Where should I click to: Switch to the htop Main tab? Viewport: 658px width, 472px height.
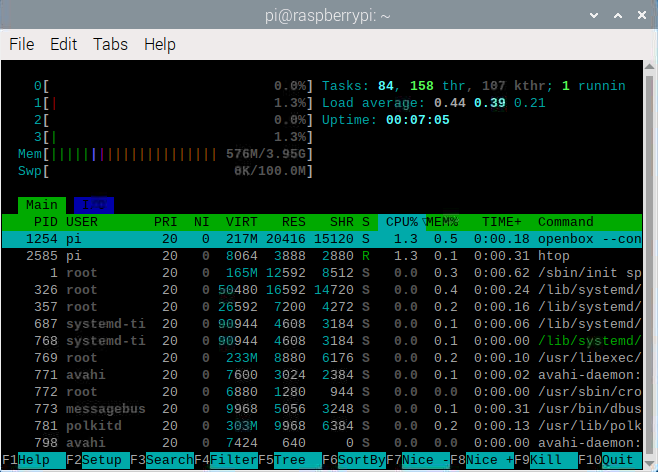pos(41,205)
